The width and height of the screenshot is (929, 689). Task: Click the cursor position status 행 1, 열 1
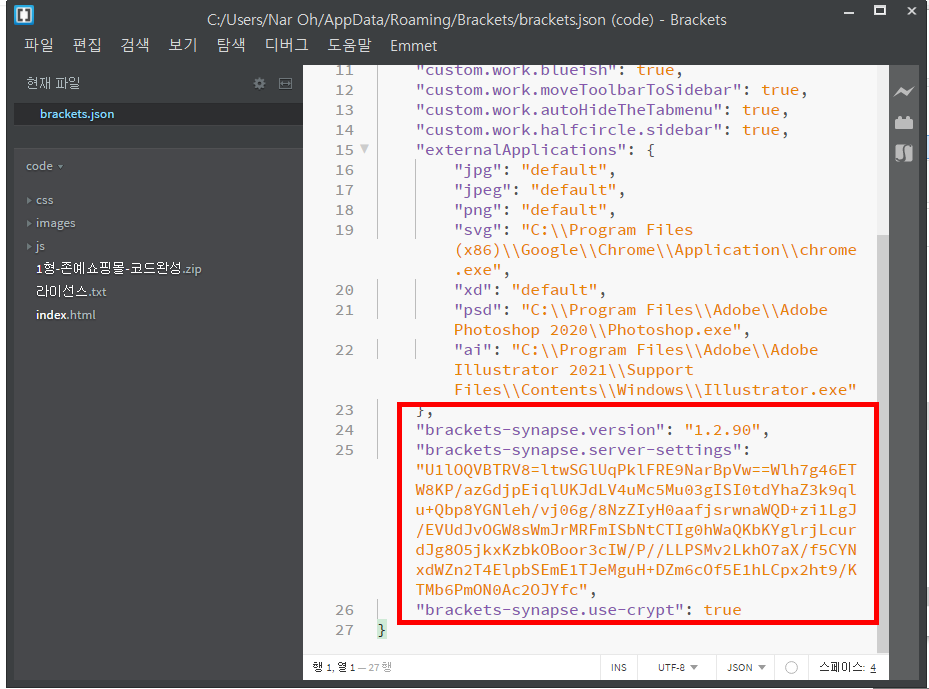(334, 668)
